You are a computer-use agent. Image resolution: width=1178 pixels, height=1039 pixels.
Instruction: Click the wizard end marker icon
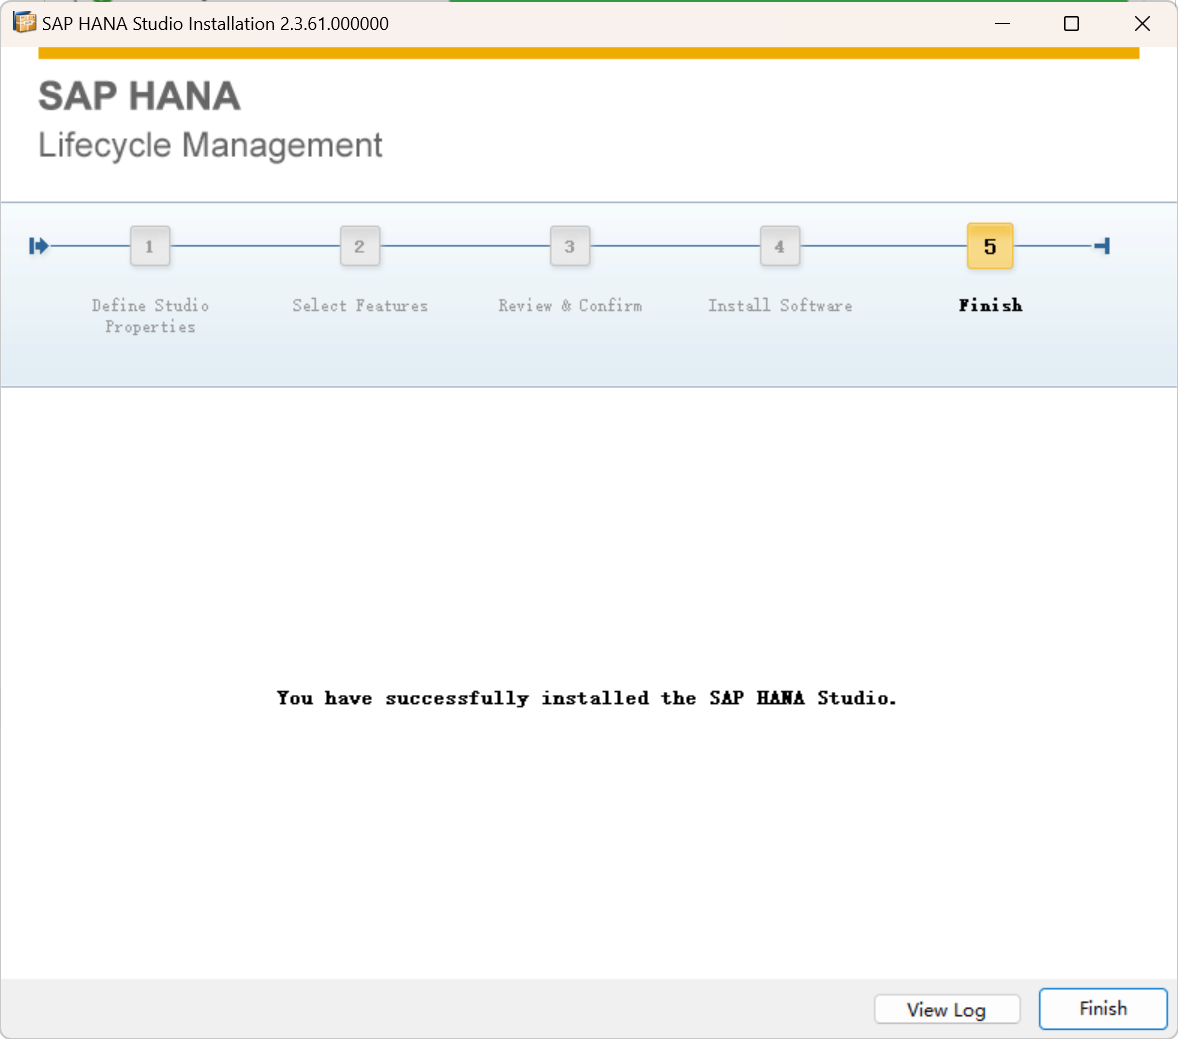1103,246
